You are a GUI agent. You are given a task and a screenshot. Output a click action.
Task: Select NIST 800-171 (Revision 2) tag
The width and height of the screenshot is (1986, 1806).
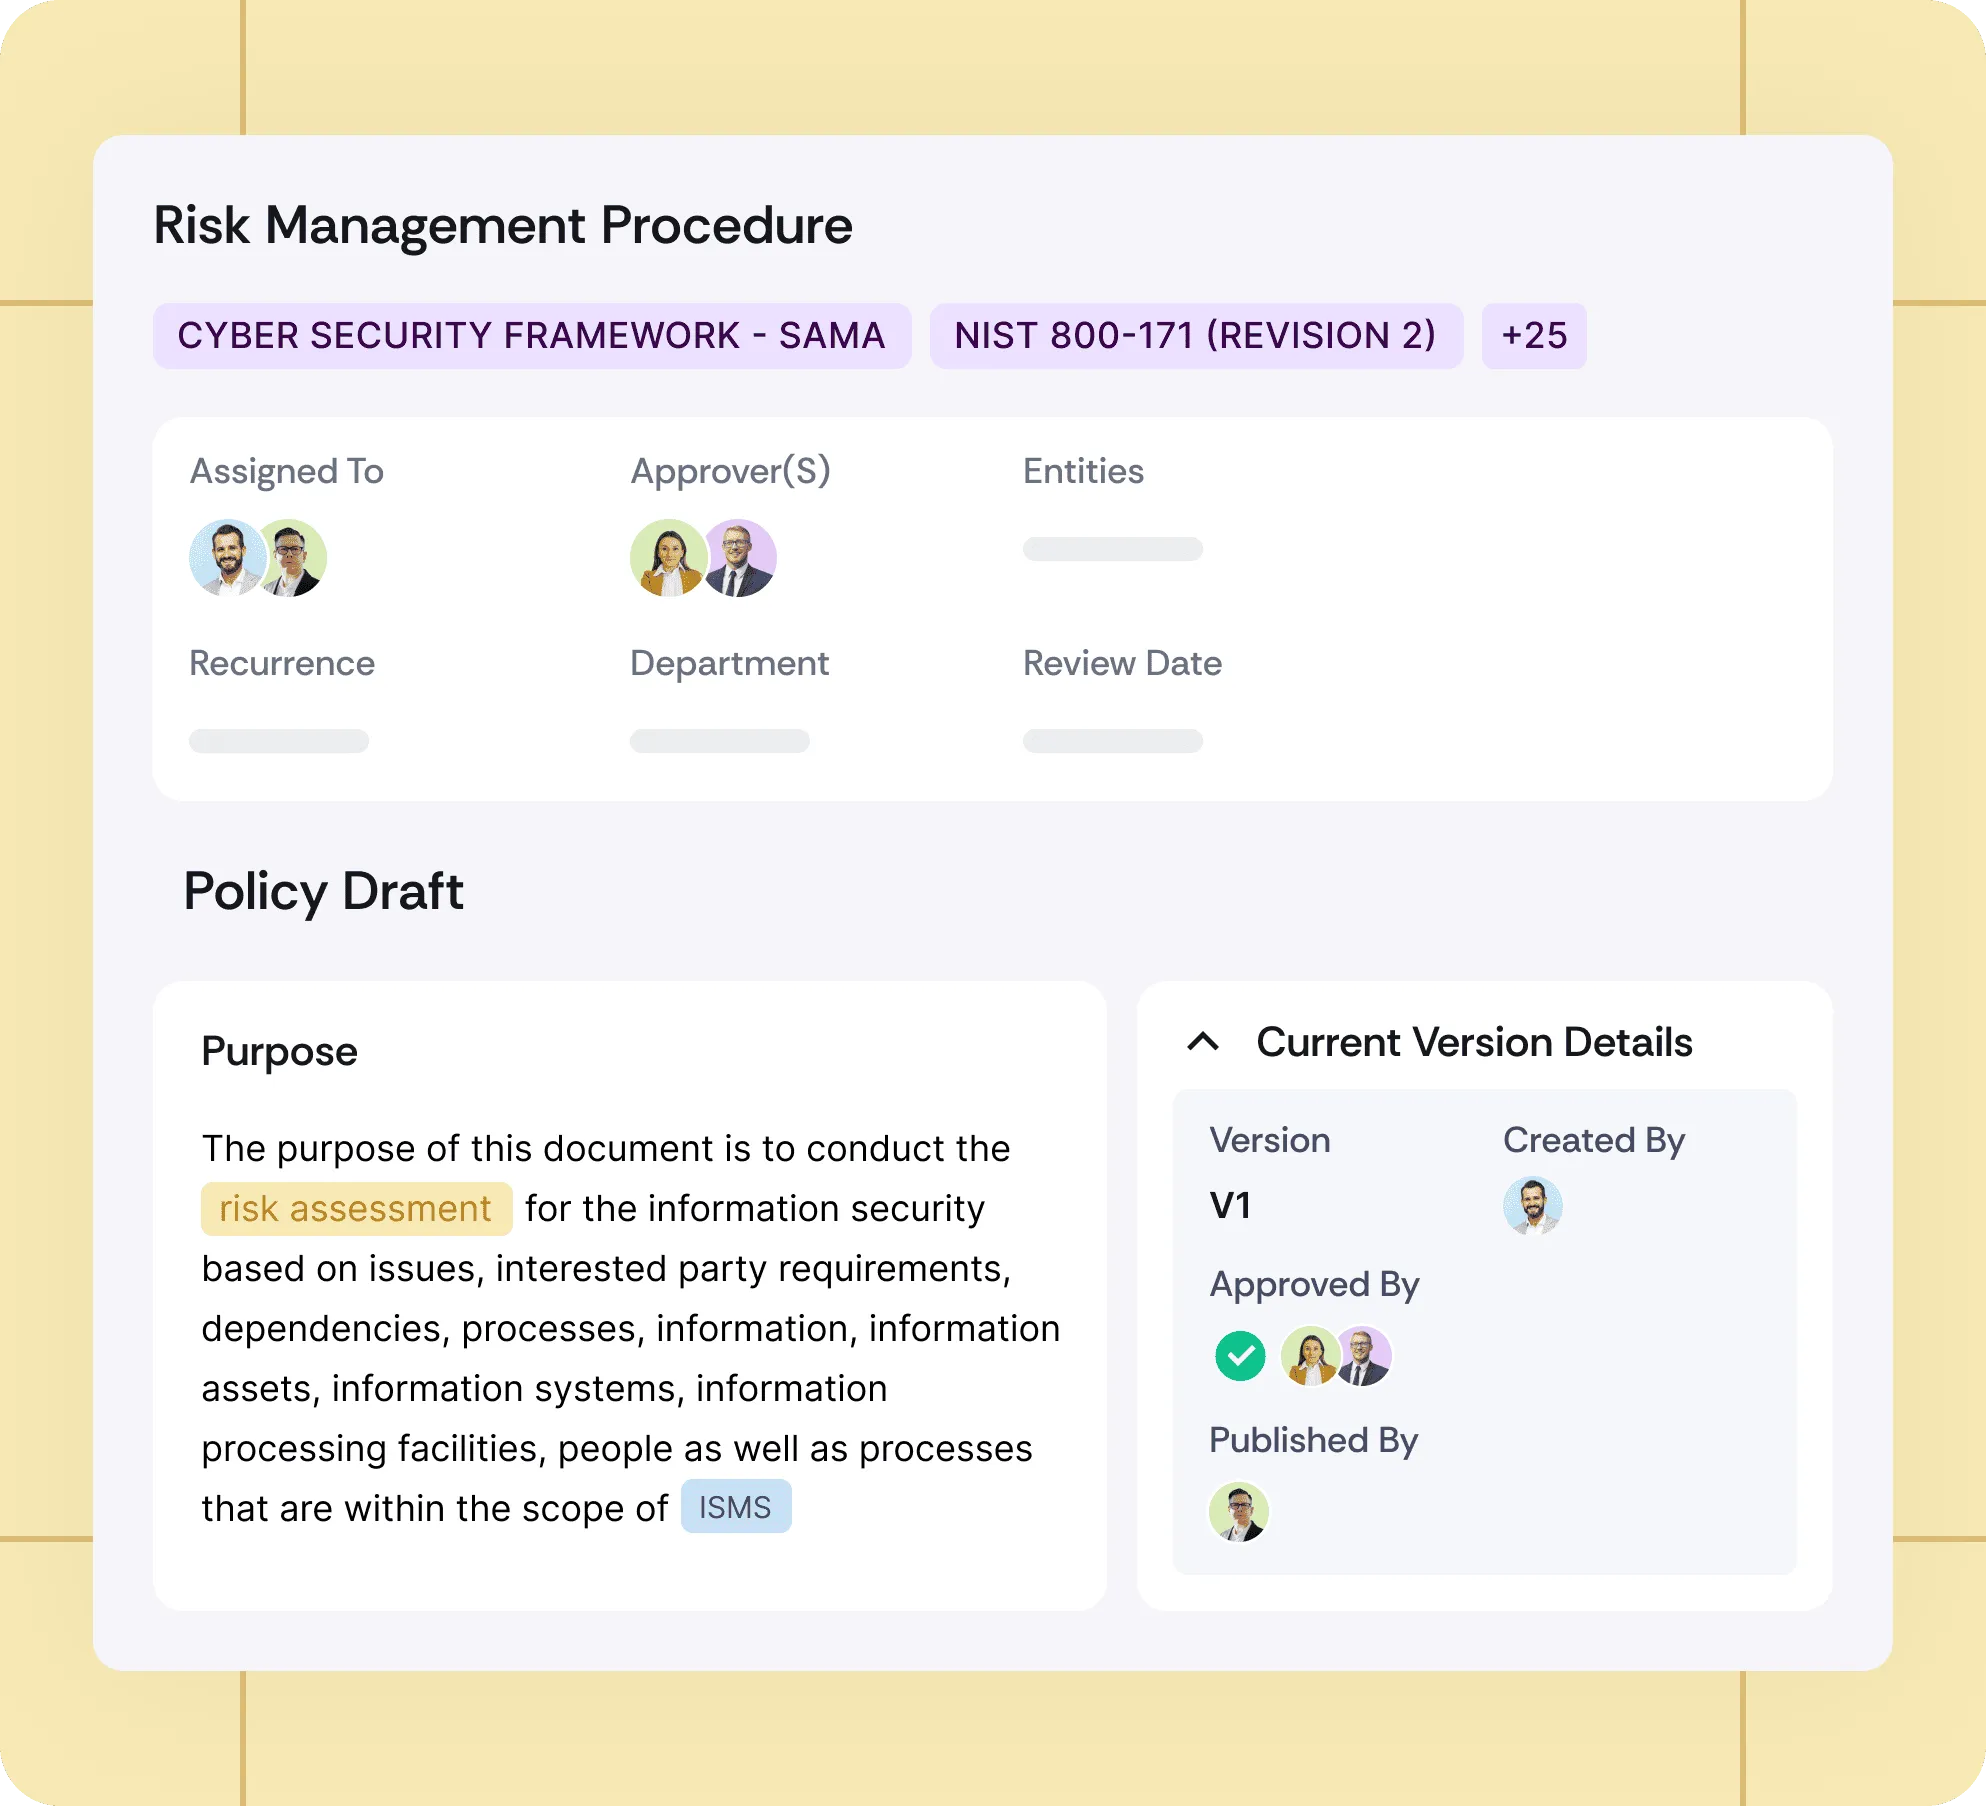[1195, 336]
